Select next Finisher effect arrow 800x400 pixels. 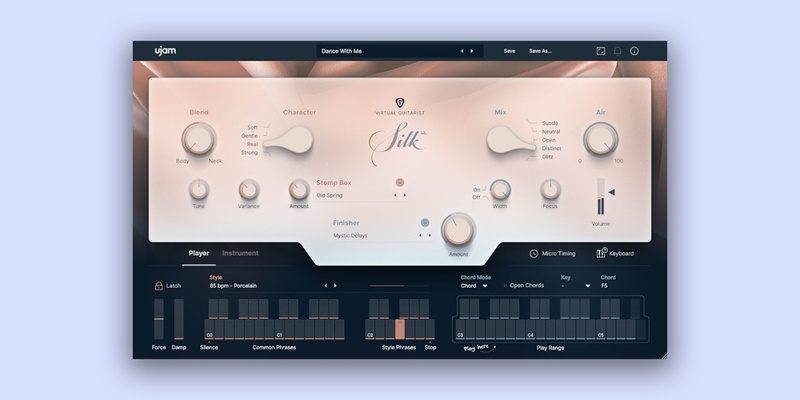[x=430, y=235]
